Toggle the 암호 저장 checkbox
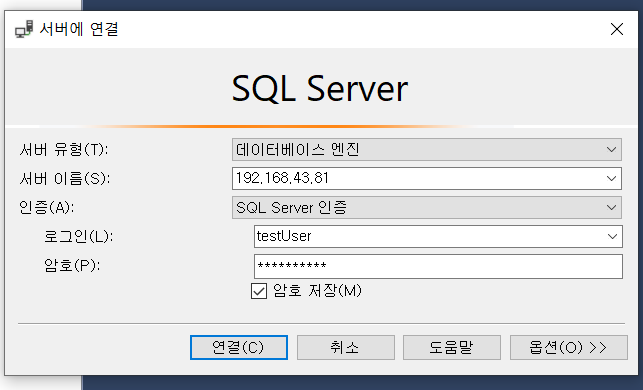This screenshot has height=390, width=643. (259, 291)
